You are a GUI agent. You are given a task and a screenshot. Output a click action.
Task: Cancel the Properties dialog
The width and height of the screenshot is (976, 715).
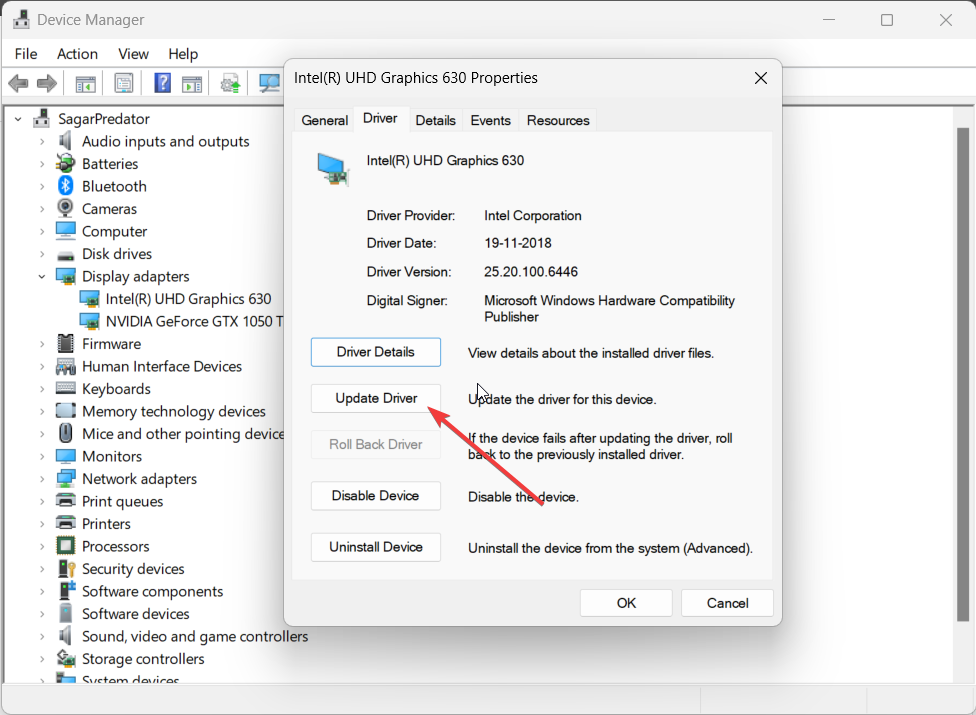tap(727, 603)
